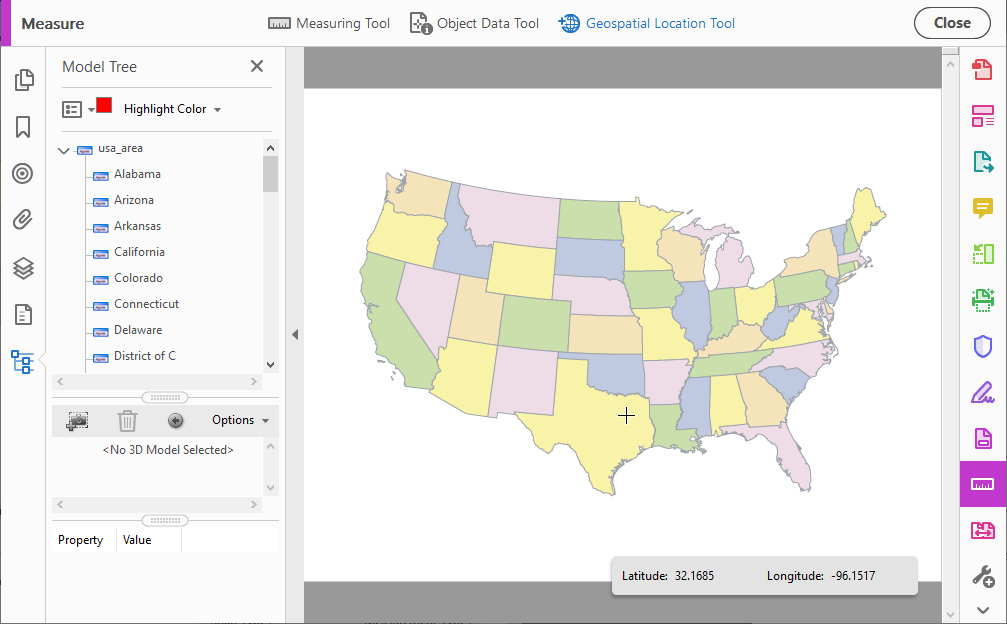Open the Create PDF tool icon
Screen dimensions: 1007x624
click(983, 69)
